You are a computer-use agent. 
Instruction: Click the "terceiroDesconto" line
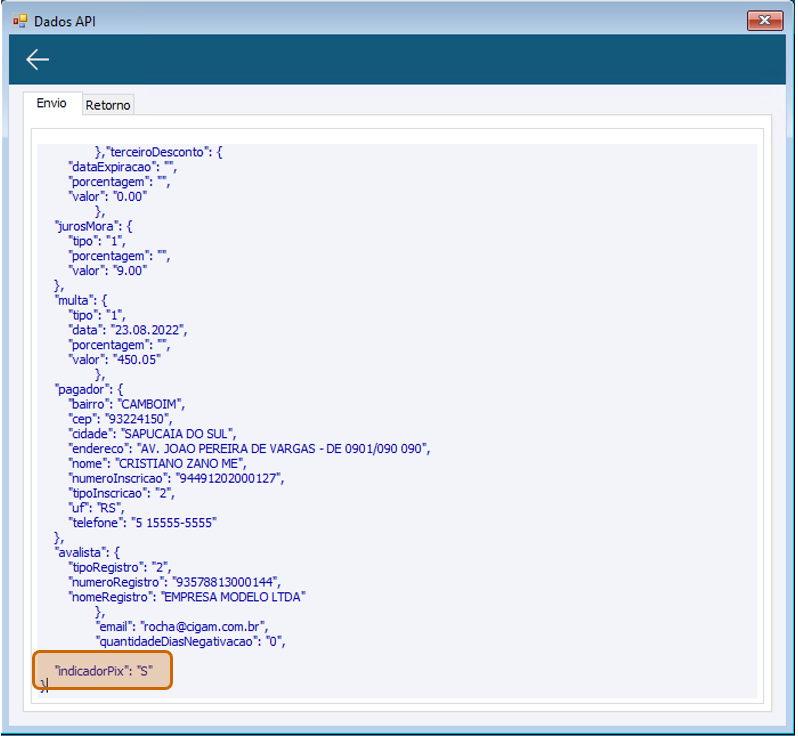[x=159, y=152]
